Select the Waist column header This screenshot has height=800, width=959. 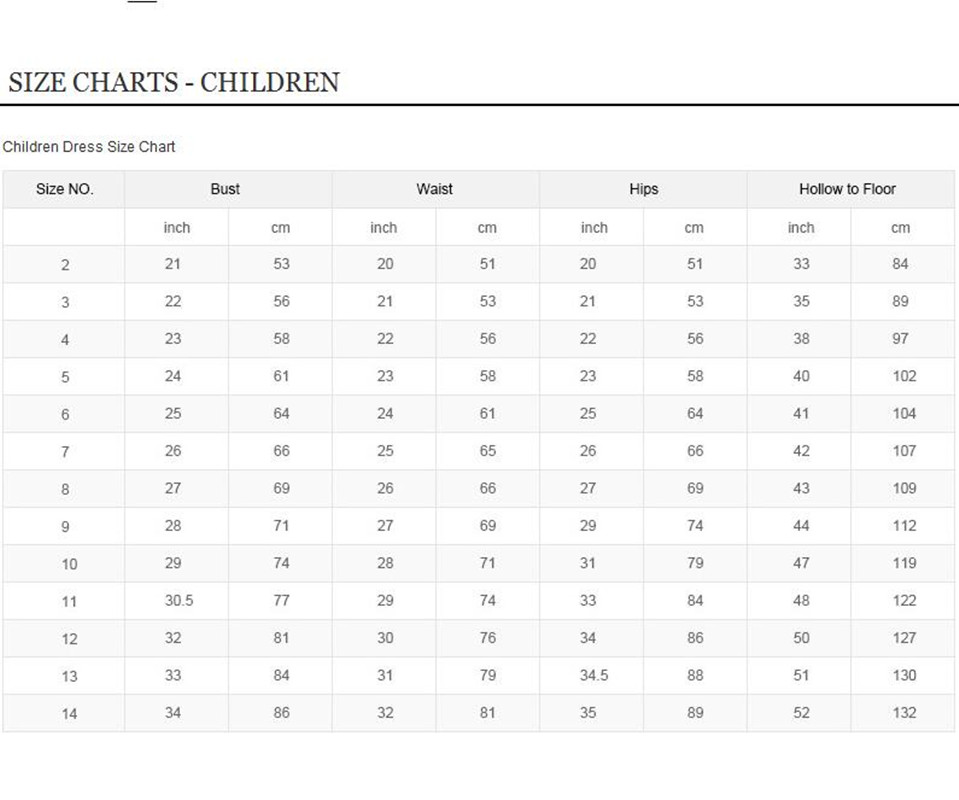tap(434, 189)
